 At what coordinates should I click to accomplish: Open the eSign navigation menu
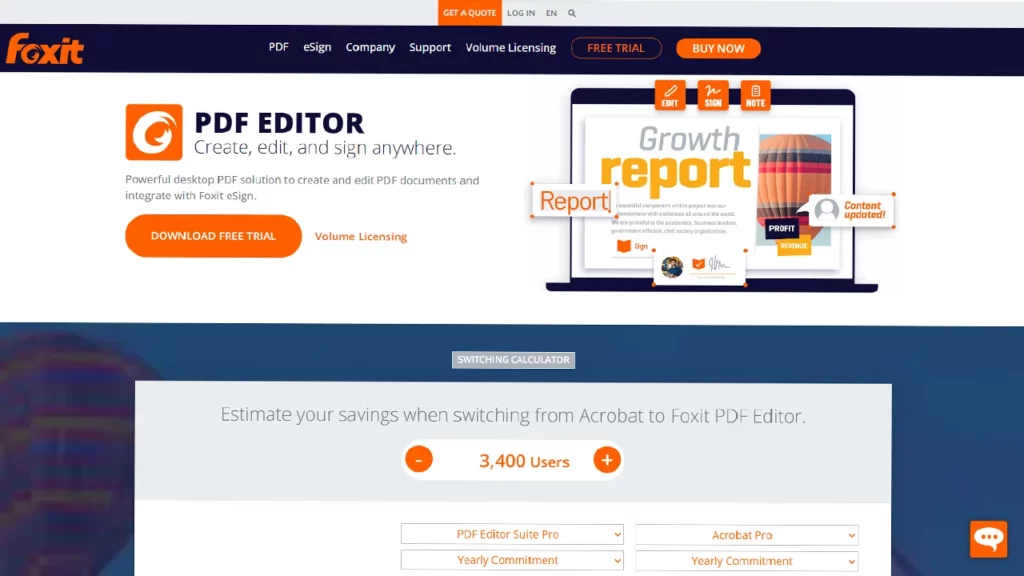tap(317, 48)
